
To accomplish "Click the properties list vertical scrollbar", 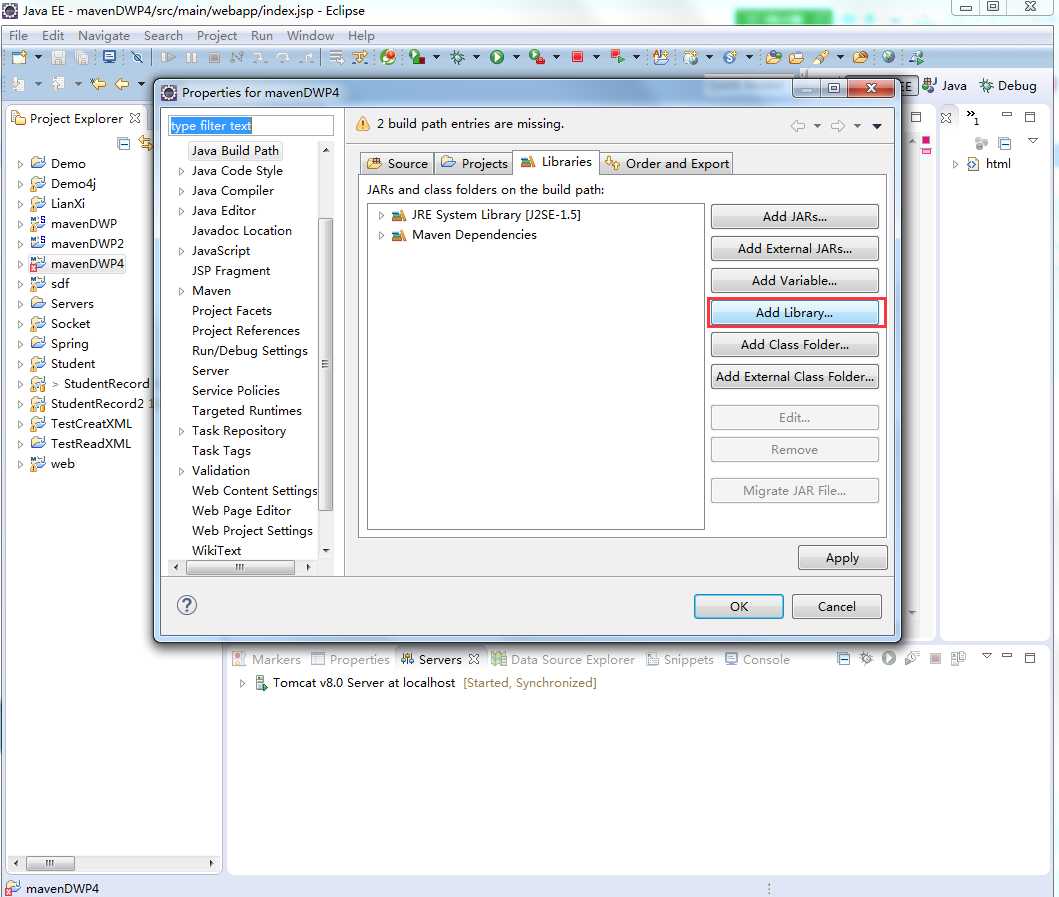I will point(326,365).
